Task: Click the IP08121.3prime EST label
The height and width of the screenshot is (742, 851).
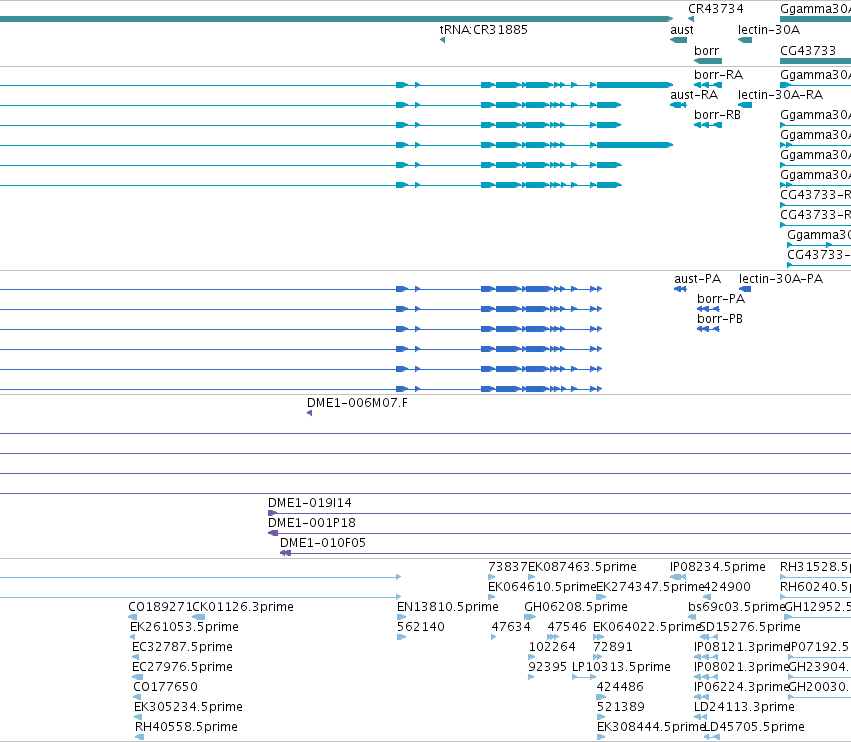Action: click(x=741, y=647)
